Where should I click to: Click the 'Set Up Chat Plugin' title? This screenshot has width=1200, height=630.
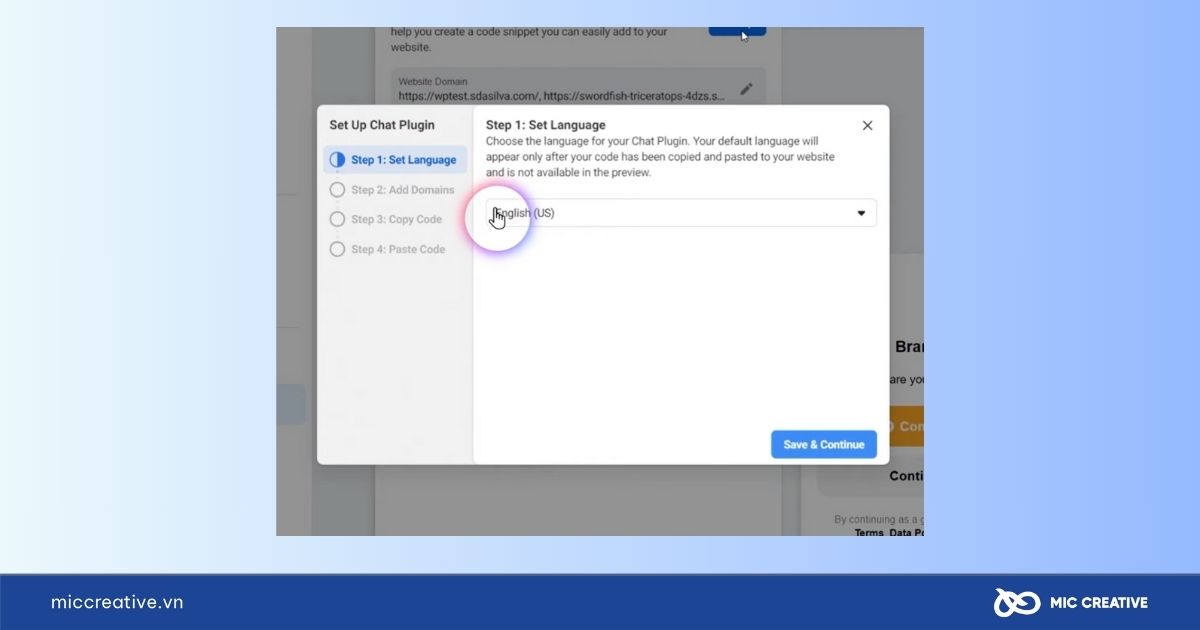(x=382, y=125)
